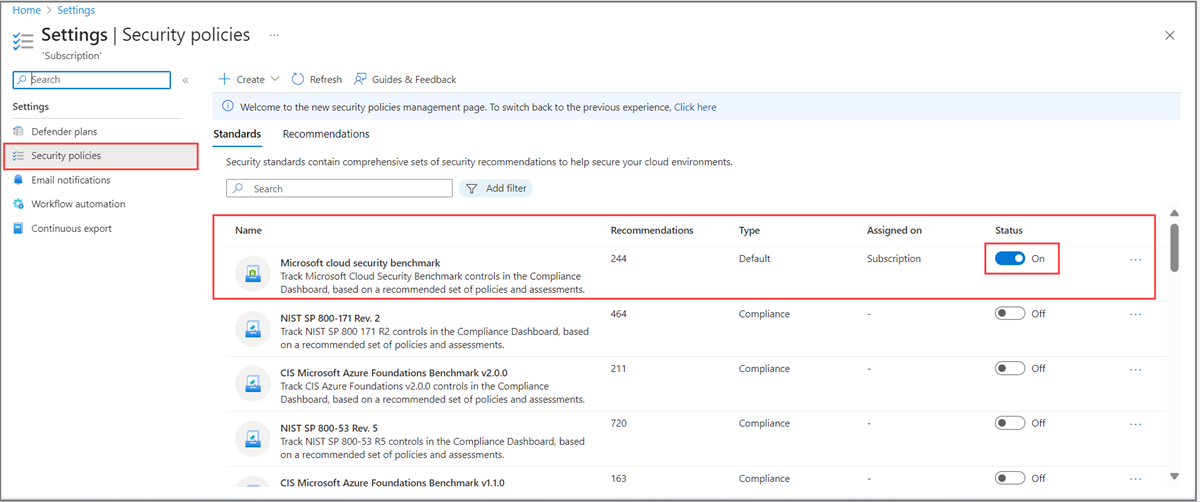Turn off Microsoft cloud security benchmark toggle
The image size is (1200, 502).
click(x=1010, y=258)
